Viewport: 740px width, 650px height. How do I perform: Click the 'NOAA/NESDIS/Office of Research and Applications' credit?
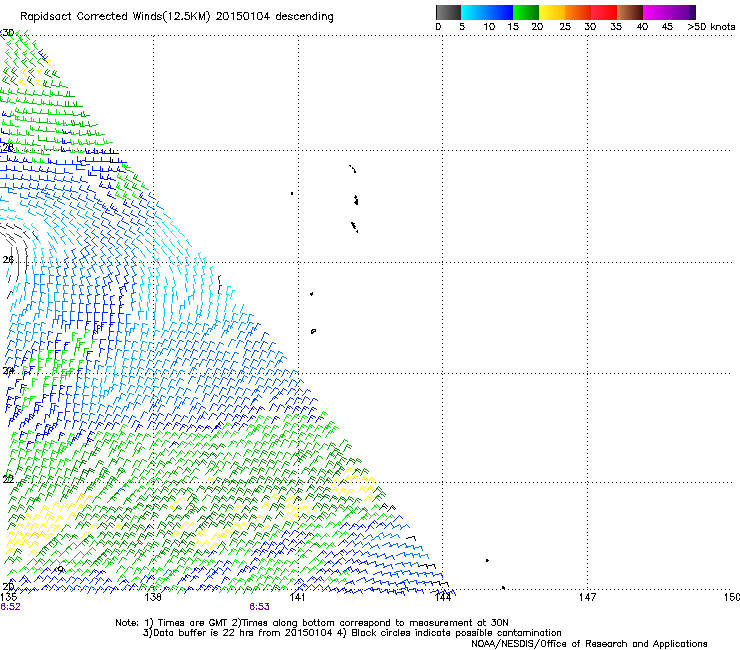(589, 644)
